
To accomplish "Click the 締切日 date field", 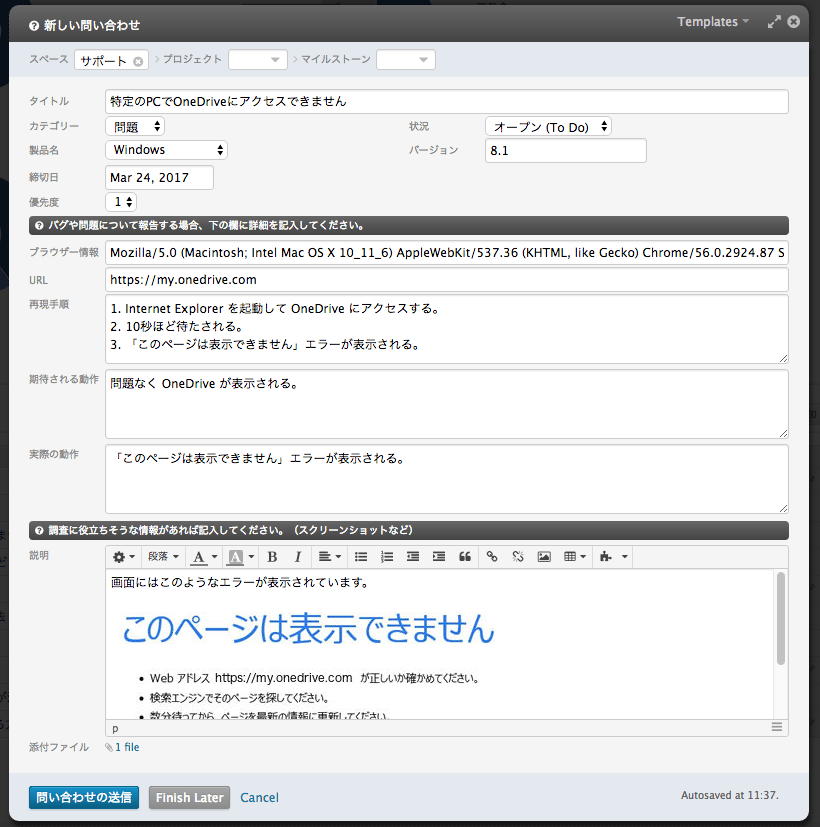I will click(159, 178).
